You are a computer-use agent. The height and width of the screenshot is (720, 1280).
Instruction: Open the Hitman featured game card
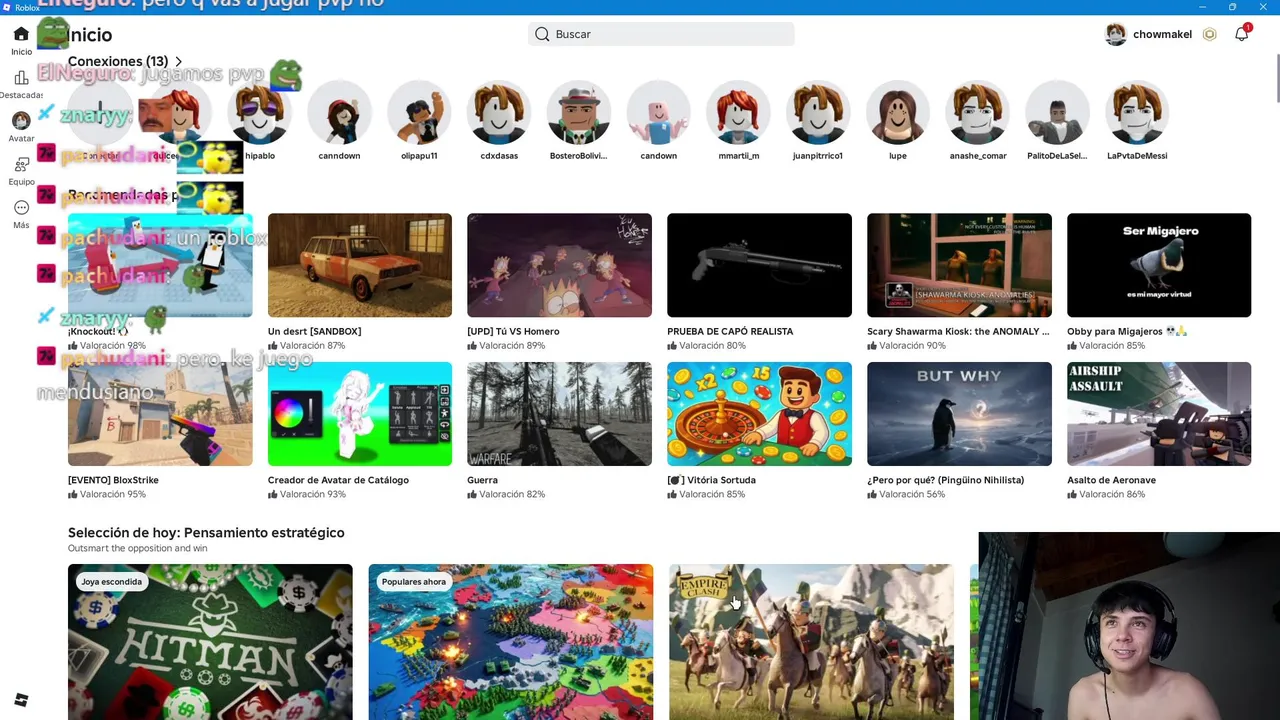pyautogui.click(x=210, y=642)
